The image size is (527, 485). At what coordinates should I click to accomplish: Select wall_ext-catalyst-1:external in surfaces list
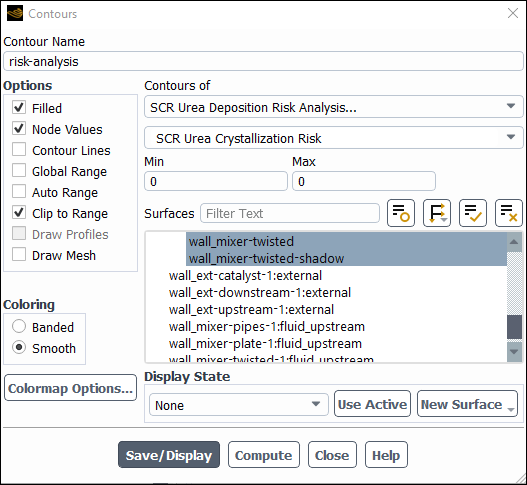tap(245, 276)
